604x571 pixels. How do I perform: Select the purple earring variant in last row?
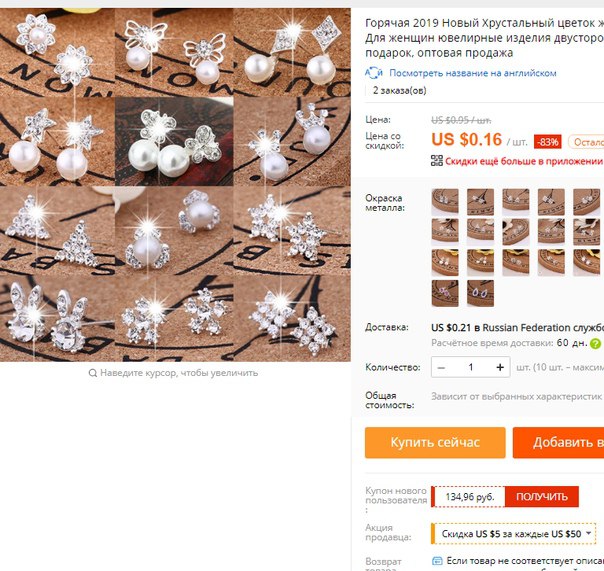[445, 293]
